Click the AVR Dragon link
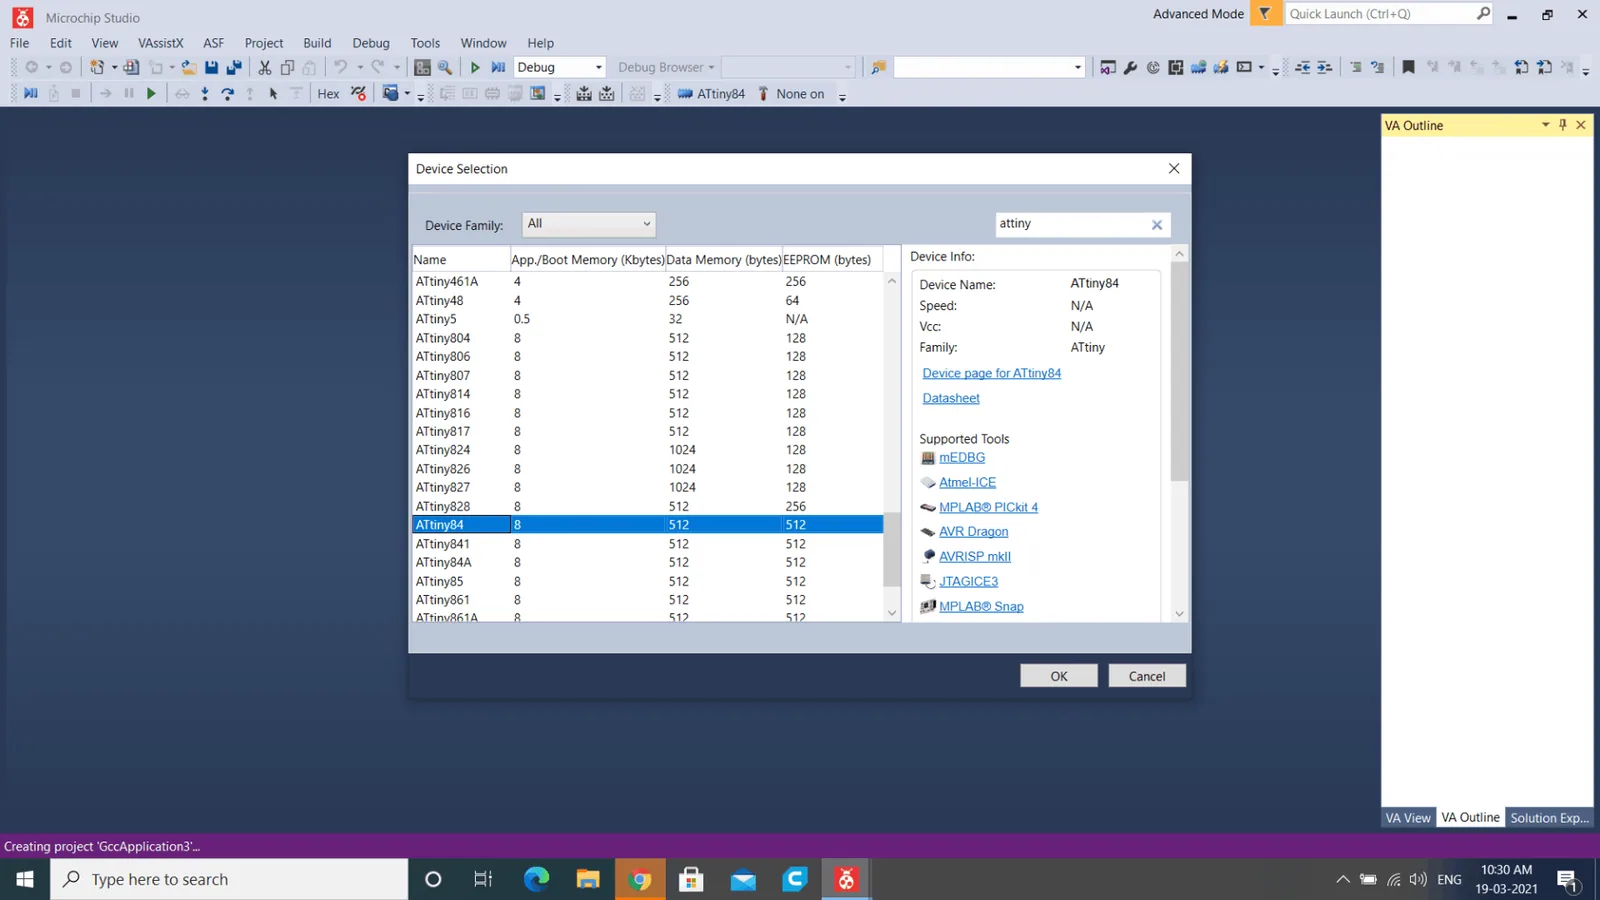This screenshot has width=1600, height=900. [973, 532]
